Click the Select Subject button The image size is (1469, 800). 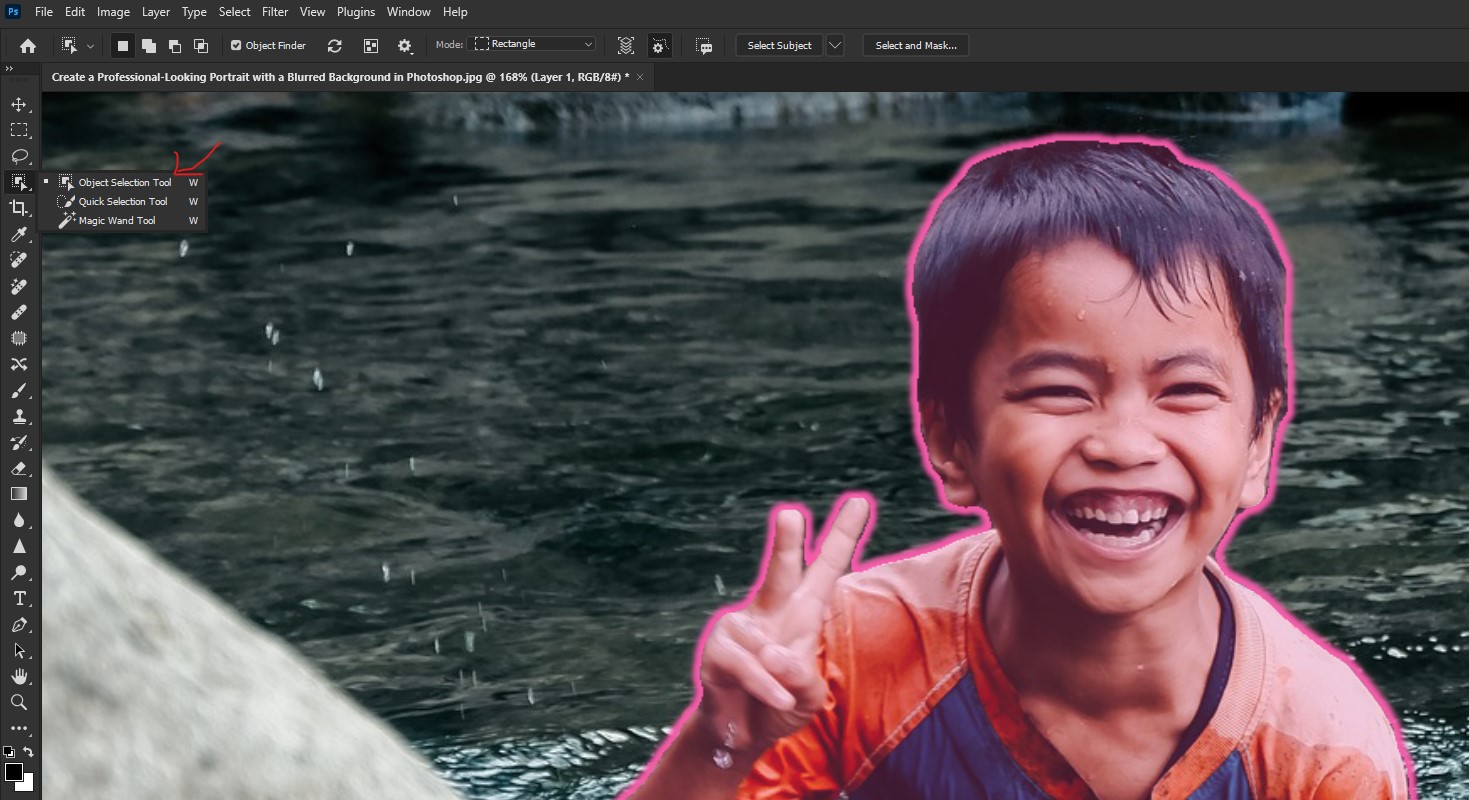point(780,45)
